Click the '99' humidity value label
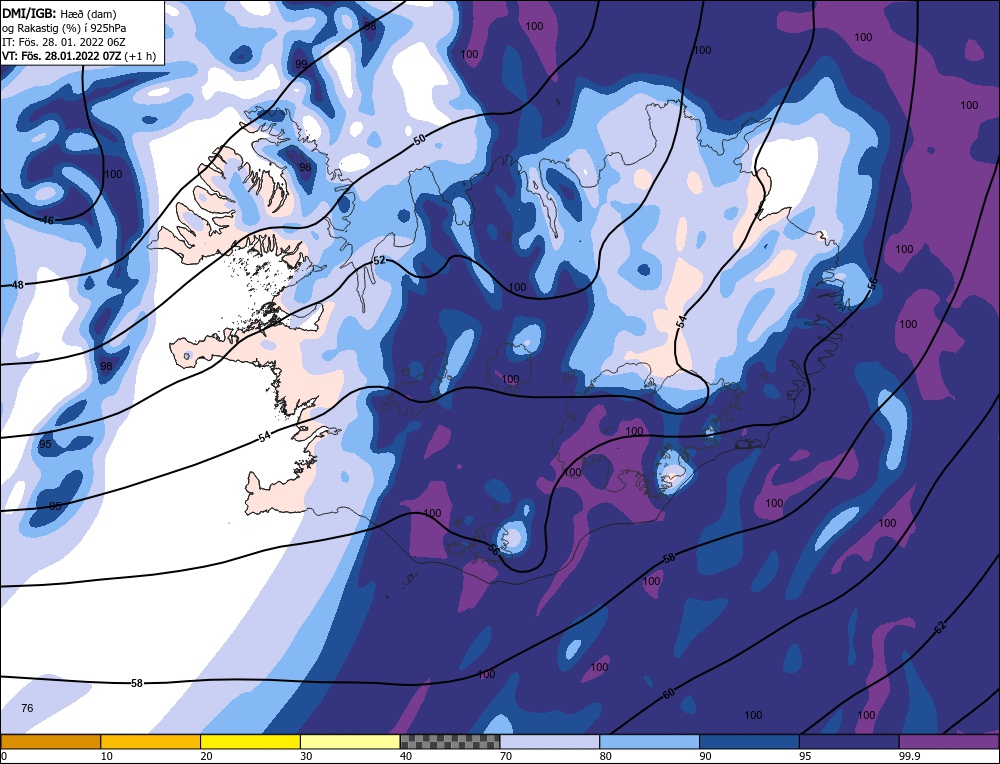This screenshot has height=764, width=1000. 302,64
